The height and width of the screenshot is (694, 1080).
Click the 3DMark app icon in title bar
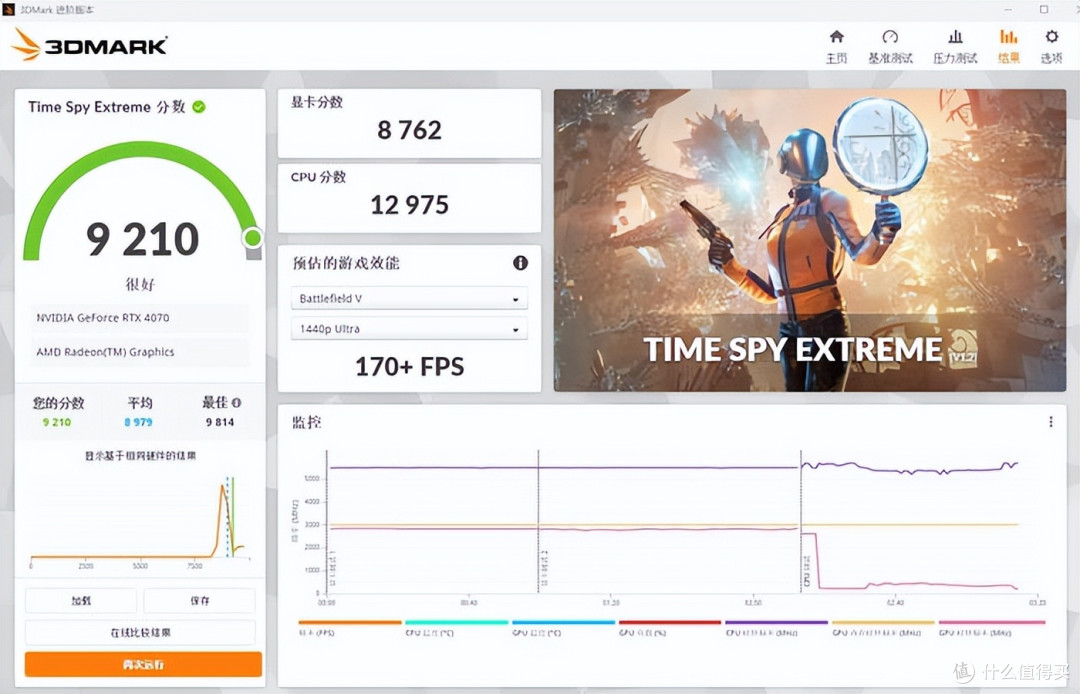pyautogui.click(x=8, y=9)
